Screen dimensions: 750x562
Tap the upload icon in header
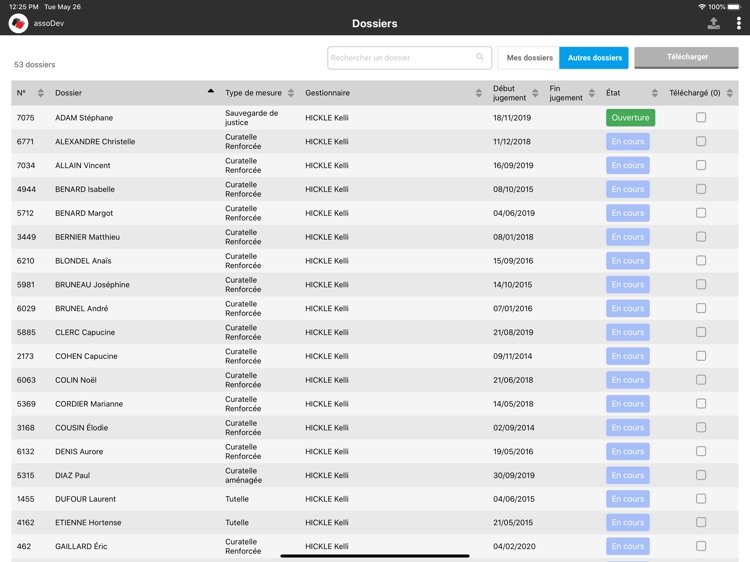(x=714, y=23)
